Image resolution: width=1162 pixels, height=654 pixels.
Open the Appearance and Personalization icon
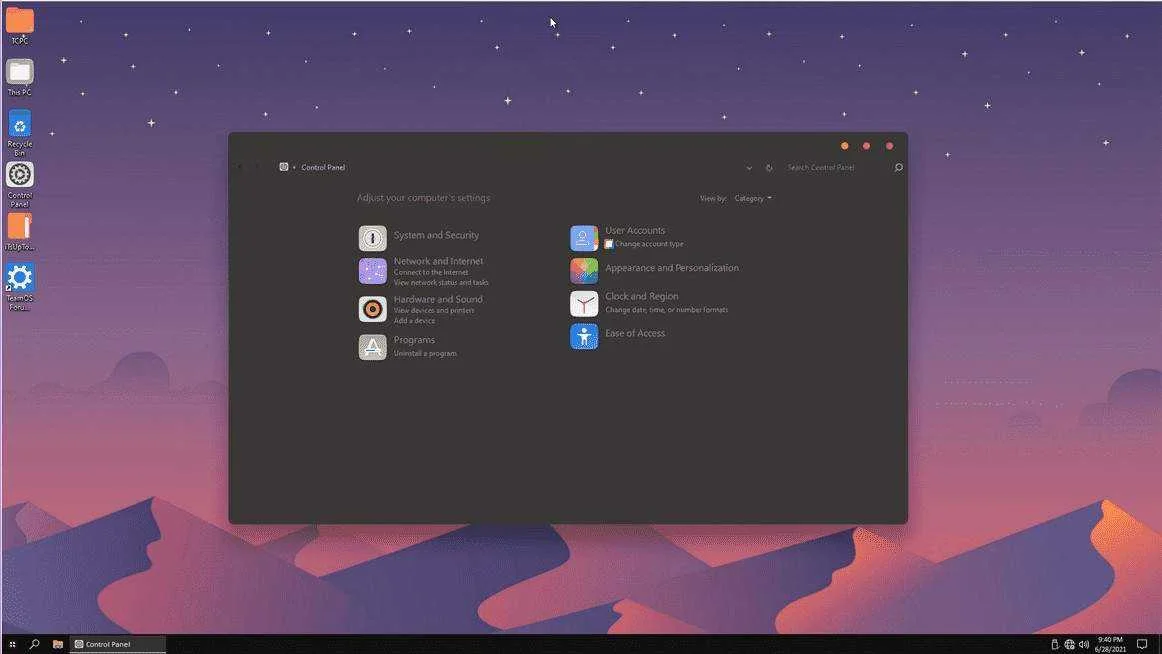[584, 271]
